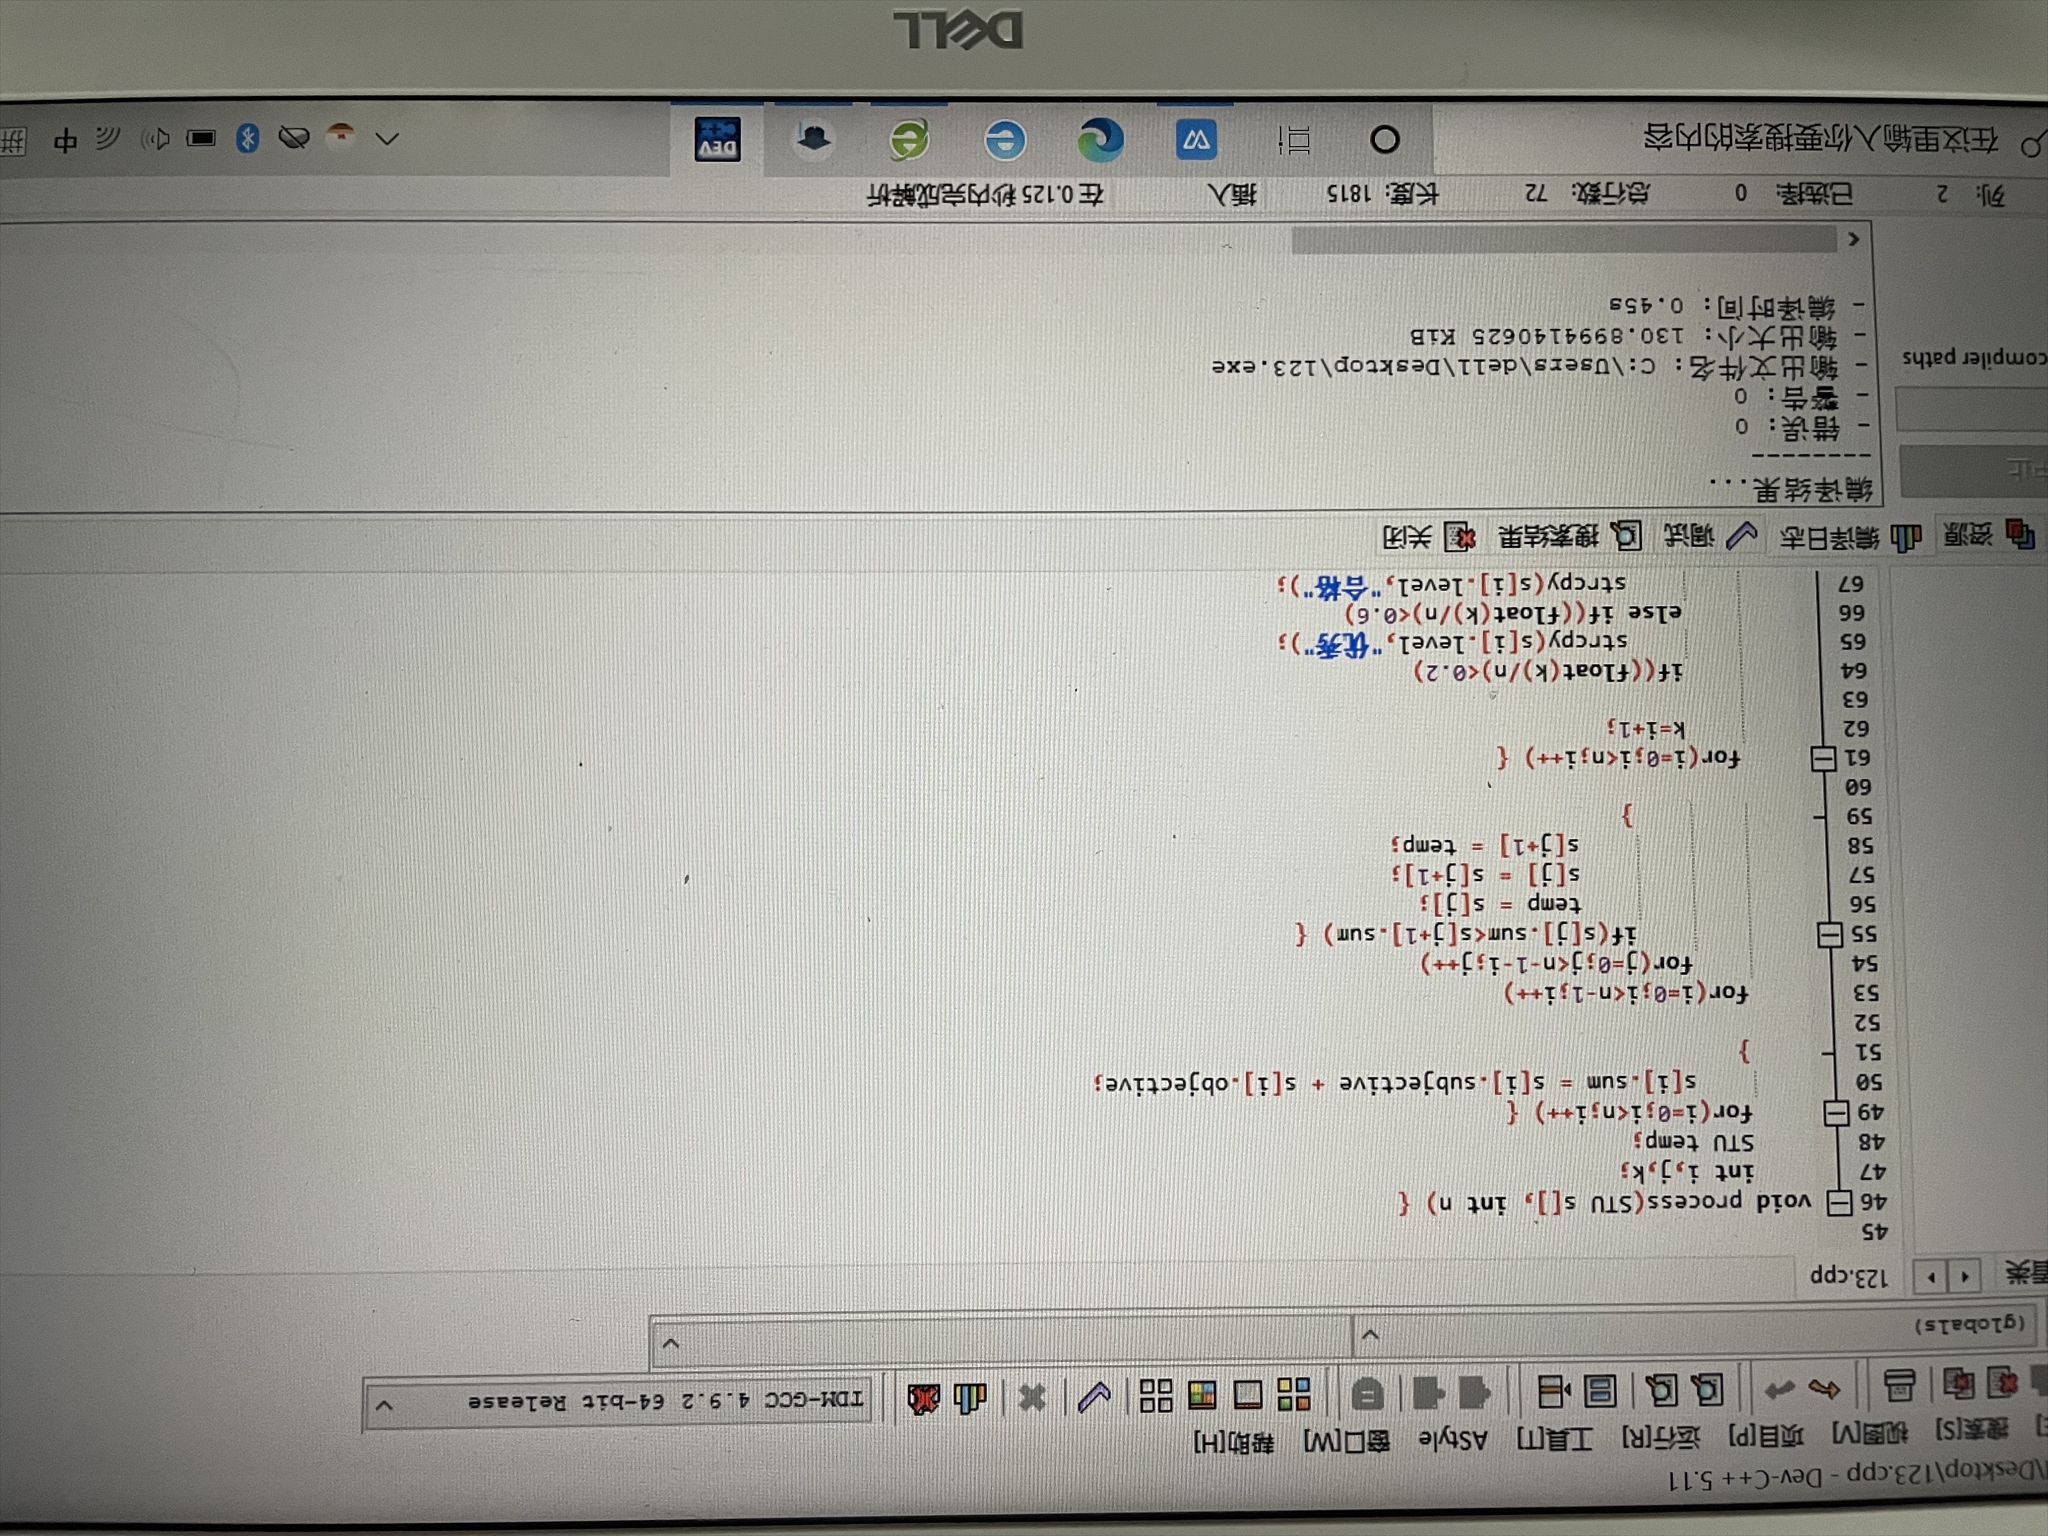Click the Undo arrow in toolbar
The height and width of the screenshot is (1536, 2048).
(x=1824, y=1388)
